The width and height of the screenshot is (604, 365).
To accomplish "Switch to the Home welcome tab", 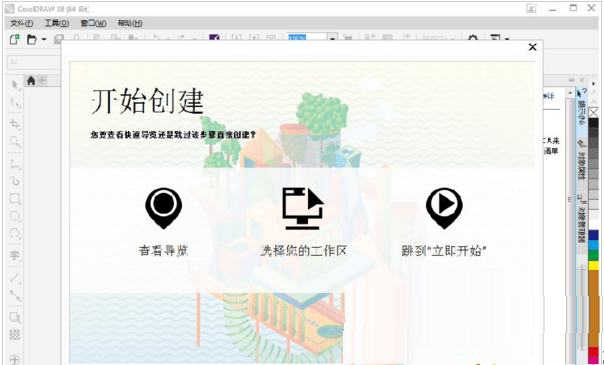I will coord(31,80).
